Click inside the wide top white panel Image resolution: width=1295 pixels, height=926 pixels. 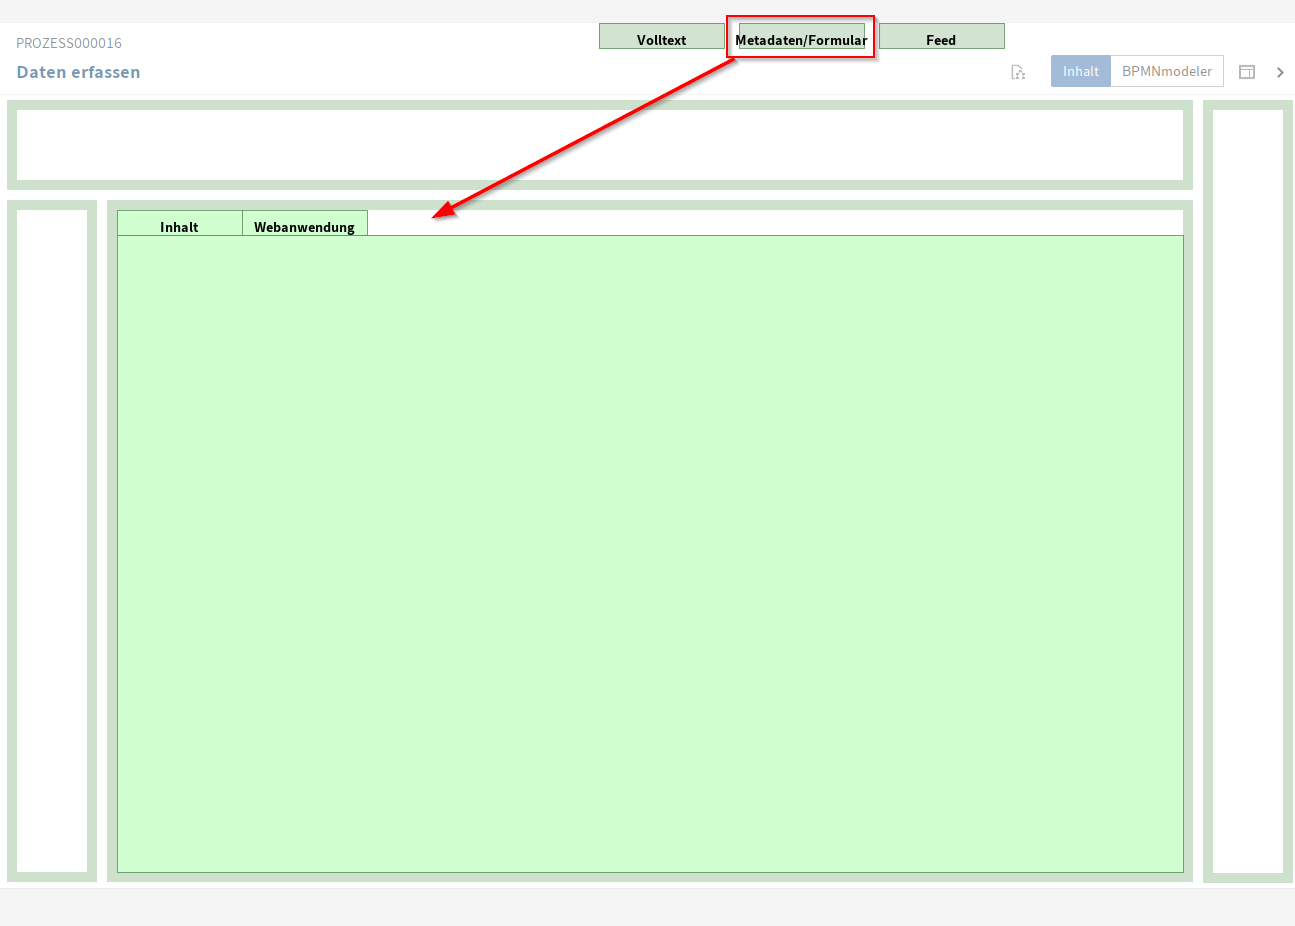point(600,145)
